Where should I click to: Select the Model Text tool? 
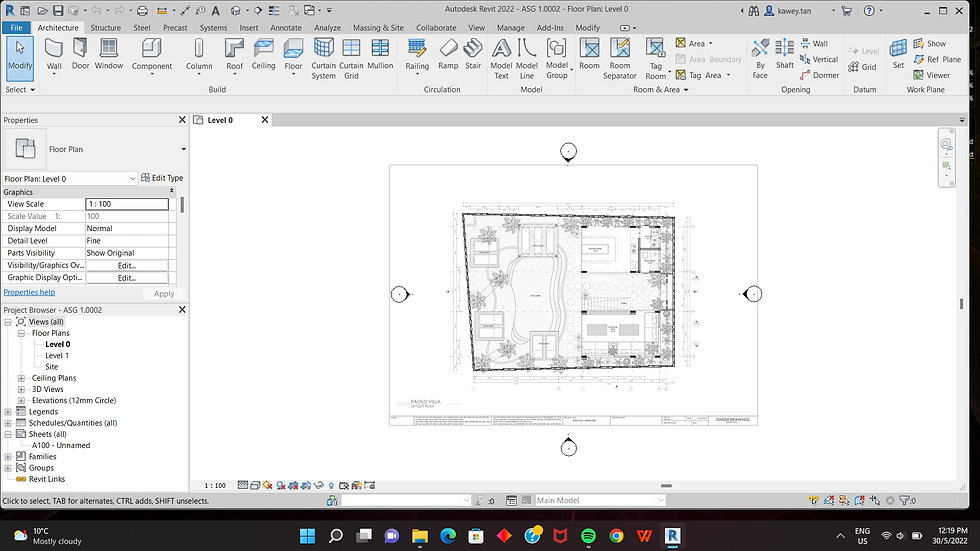coord(501,59)
